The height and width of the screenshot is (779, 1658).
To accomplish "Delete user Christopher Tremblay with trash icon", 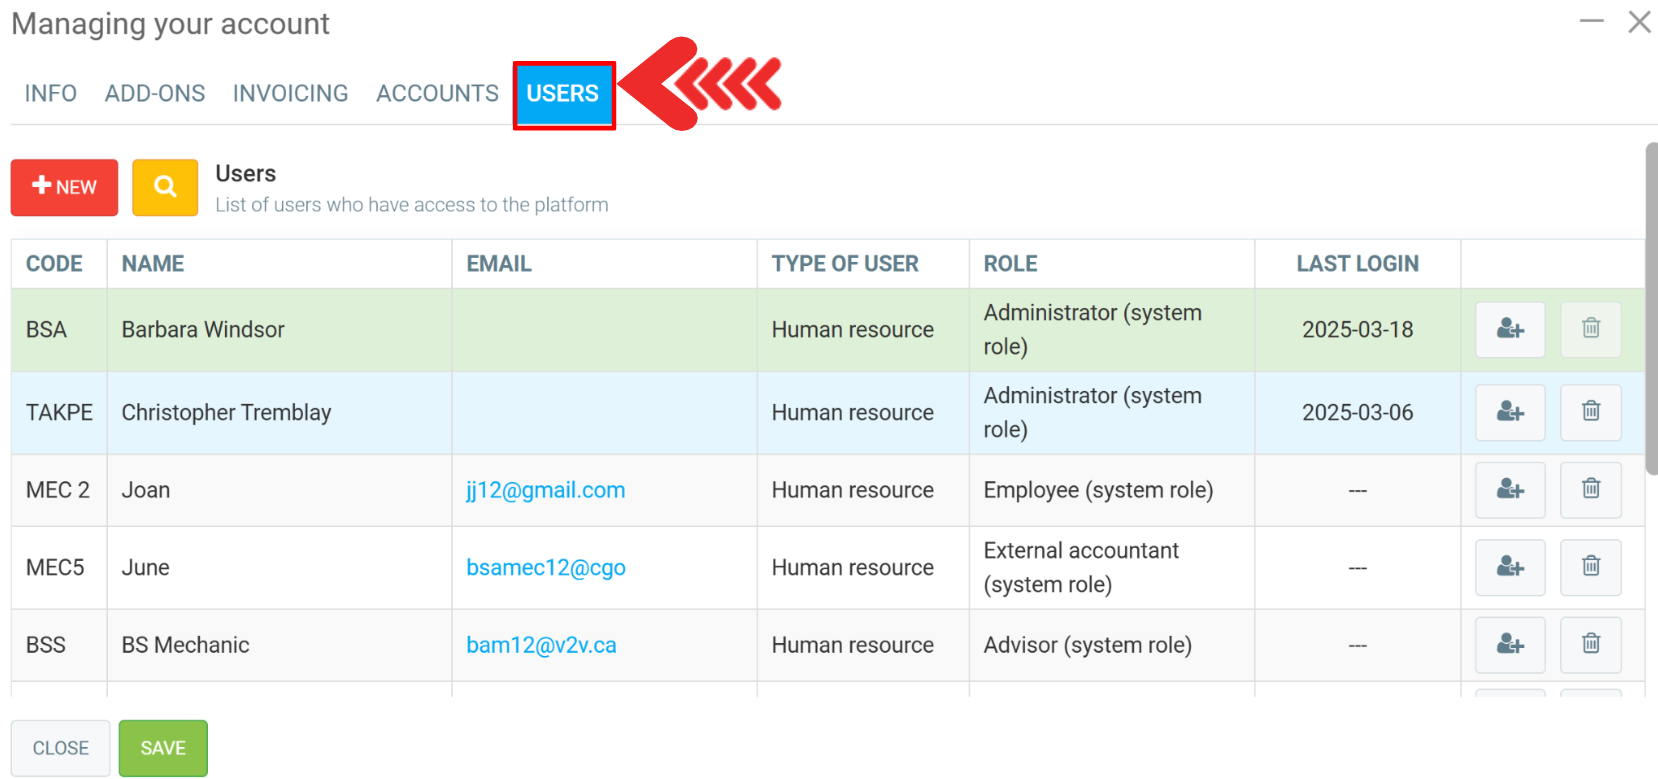I will click(x=1590, y=412).
